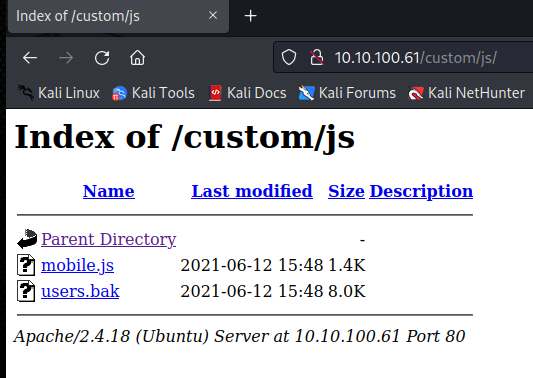Sort listing by Name

coord(109,191)
